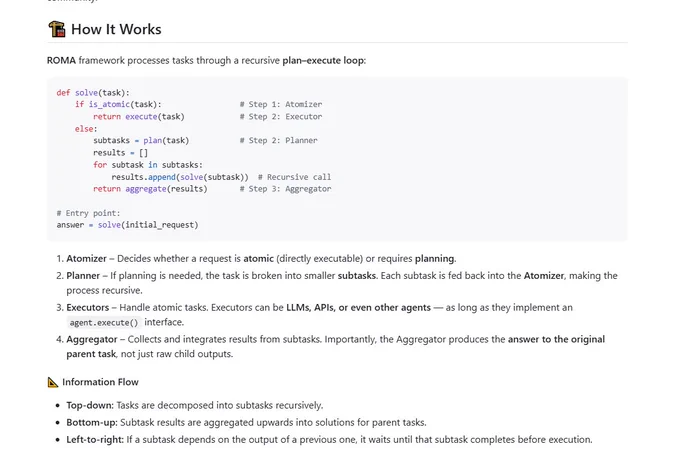Click the Top-down bullet label
The image size is (680, 455).
point(90,405)
